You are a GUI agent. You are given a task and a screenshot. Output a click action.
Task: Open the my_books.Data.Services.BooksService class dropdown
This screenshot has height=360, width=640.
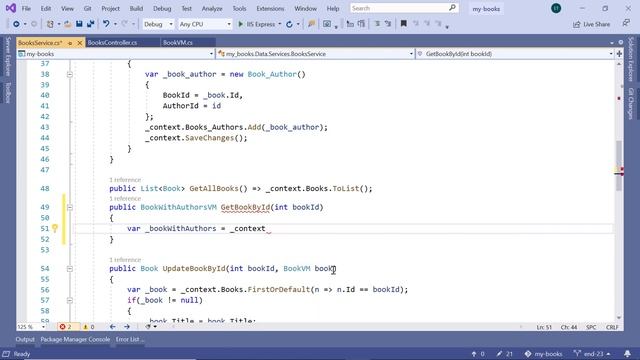[x=315, y=54]
